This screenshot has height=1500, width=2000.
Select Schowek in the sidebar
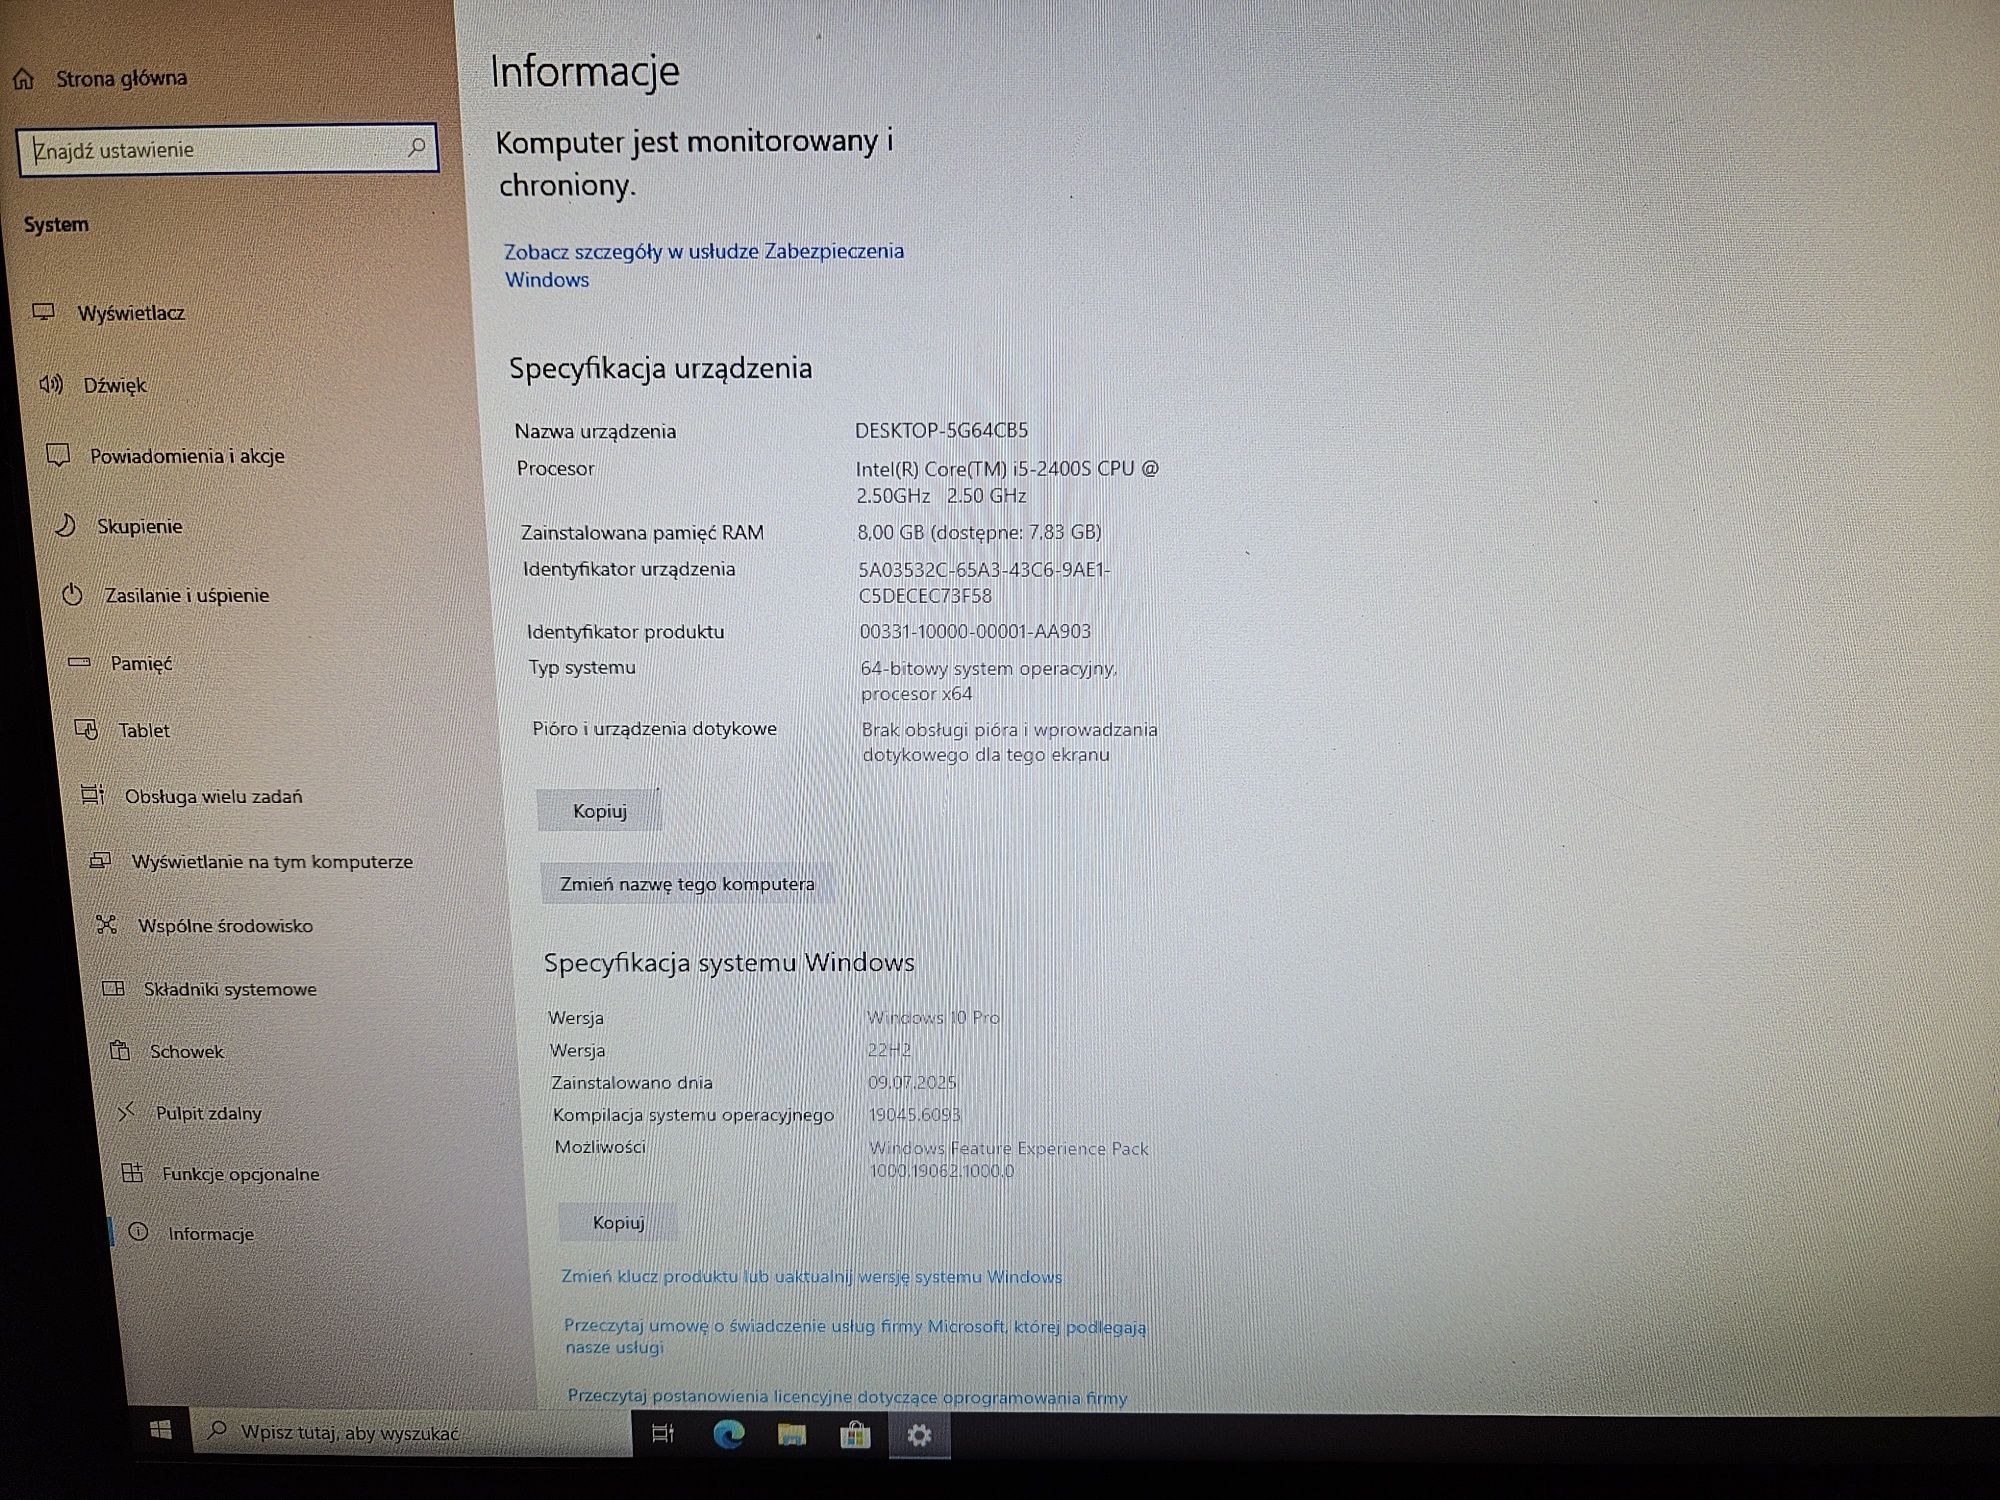[x=187, y=1051]
